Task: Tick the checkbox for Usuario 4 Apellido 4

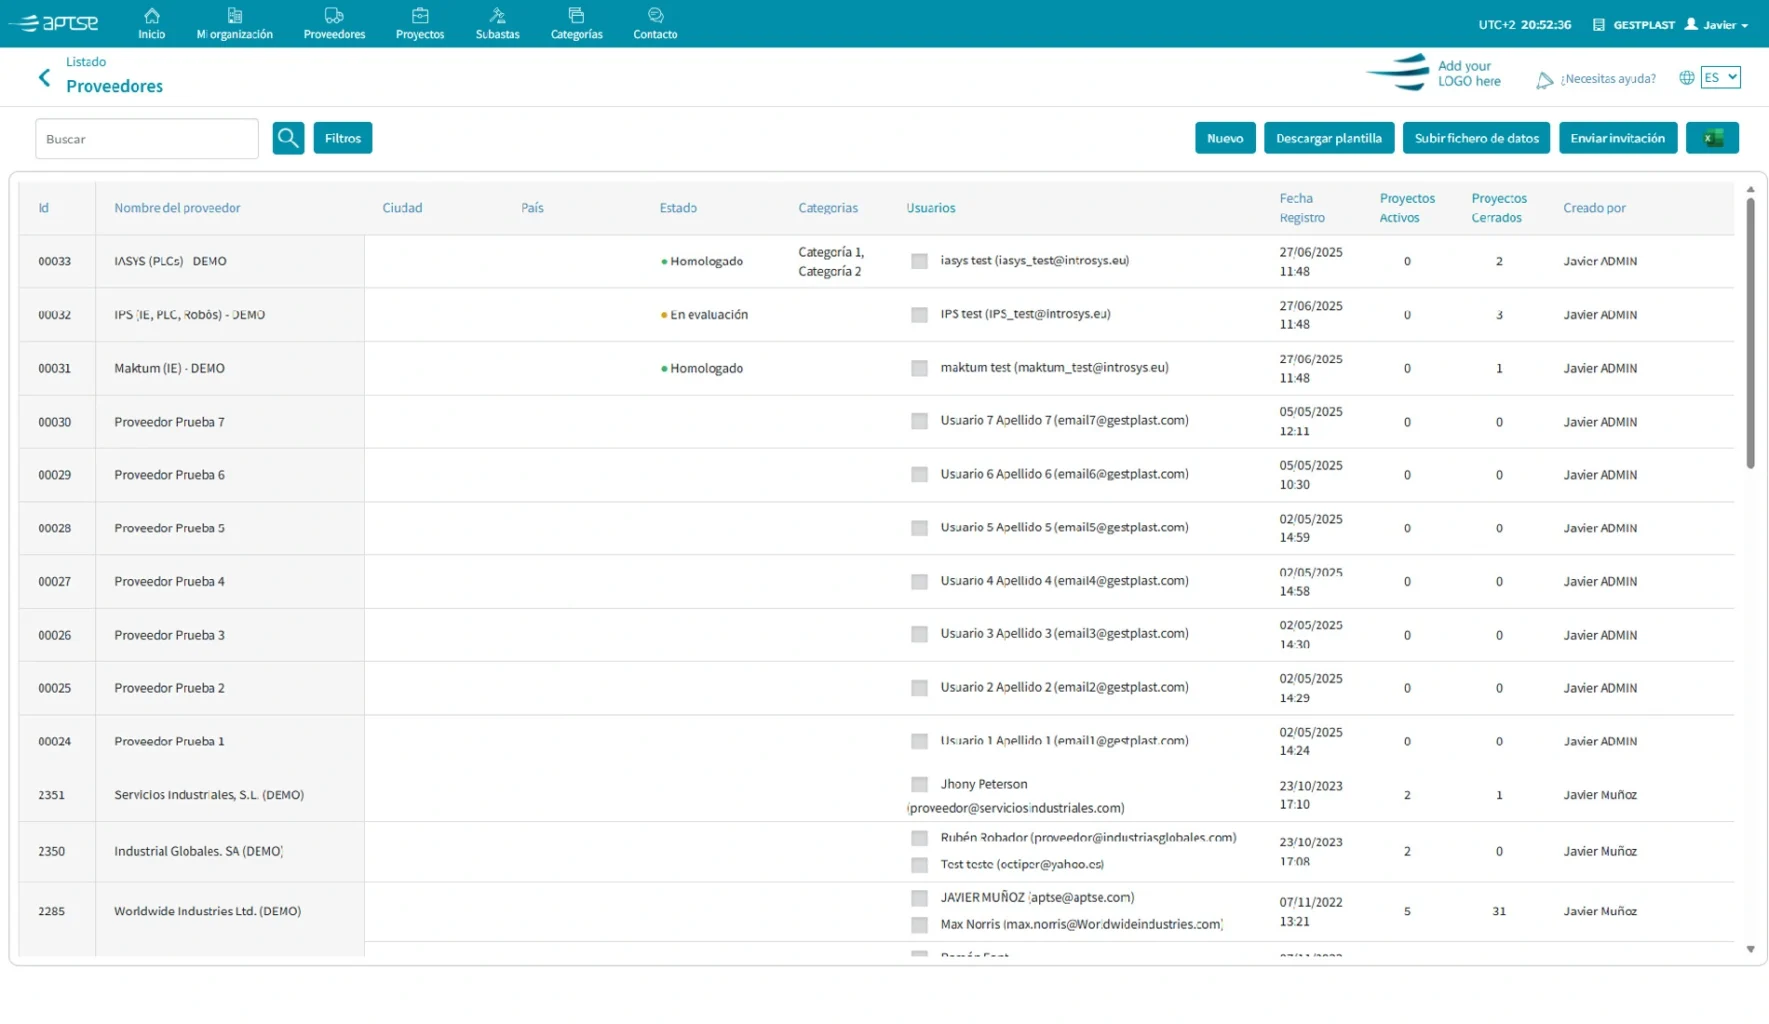Action: [918, 581]
